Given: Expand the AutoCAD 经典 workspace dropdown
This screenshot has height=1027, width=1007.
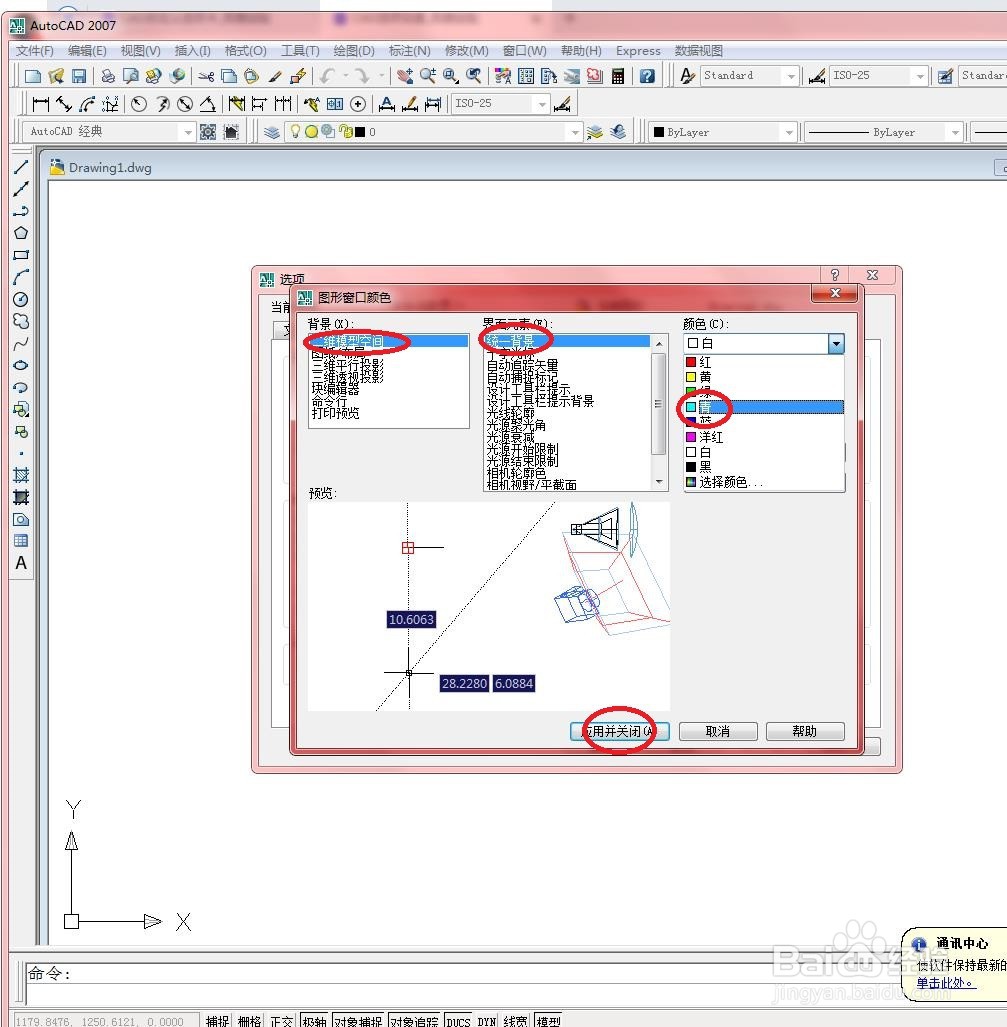Looking at the screenshot, I should pos(188,132).
